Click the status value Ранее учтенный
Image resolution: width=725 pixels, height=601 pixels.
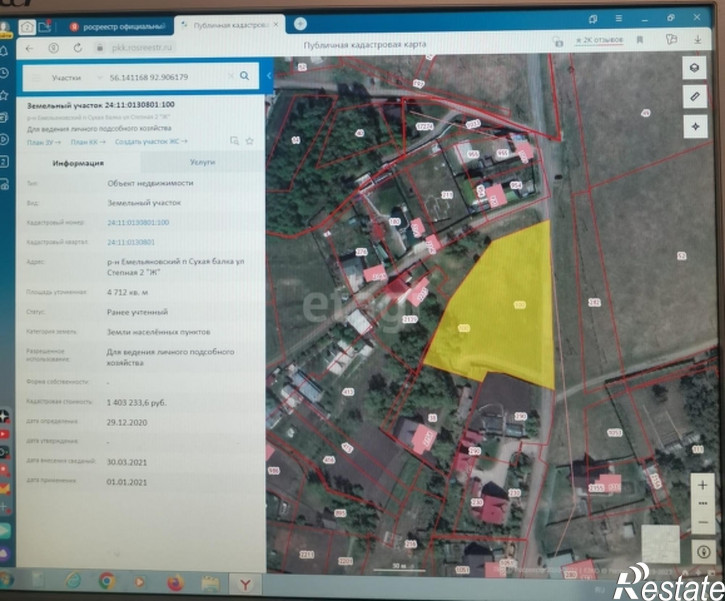[137, 312]
